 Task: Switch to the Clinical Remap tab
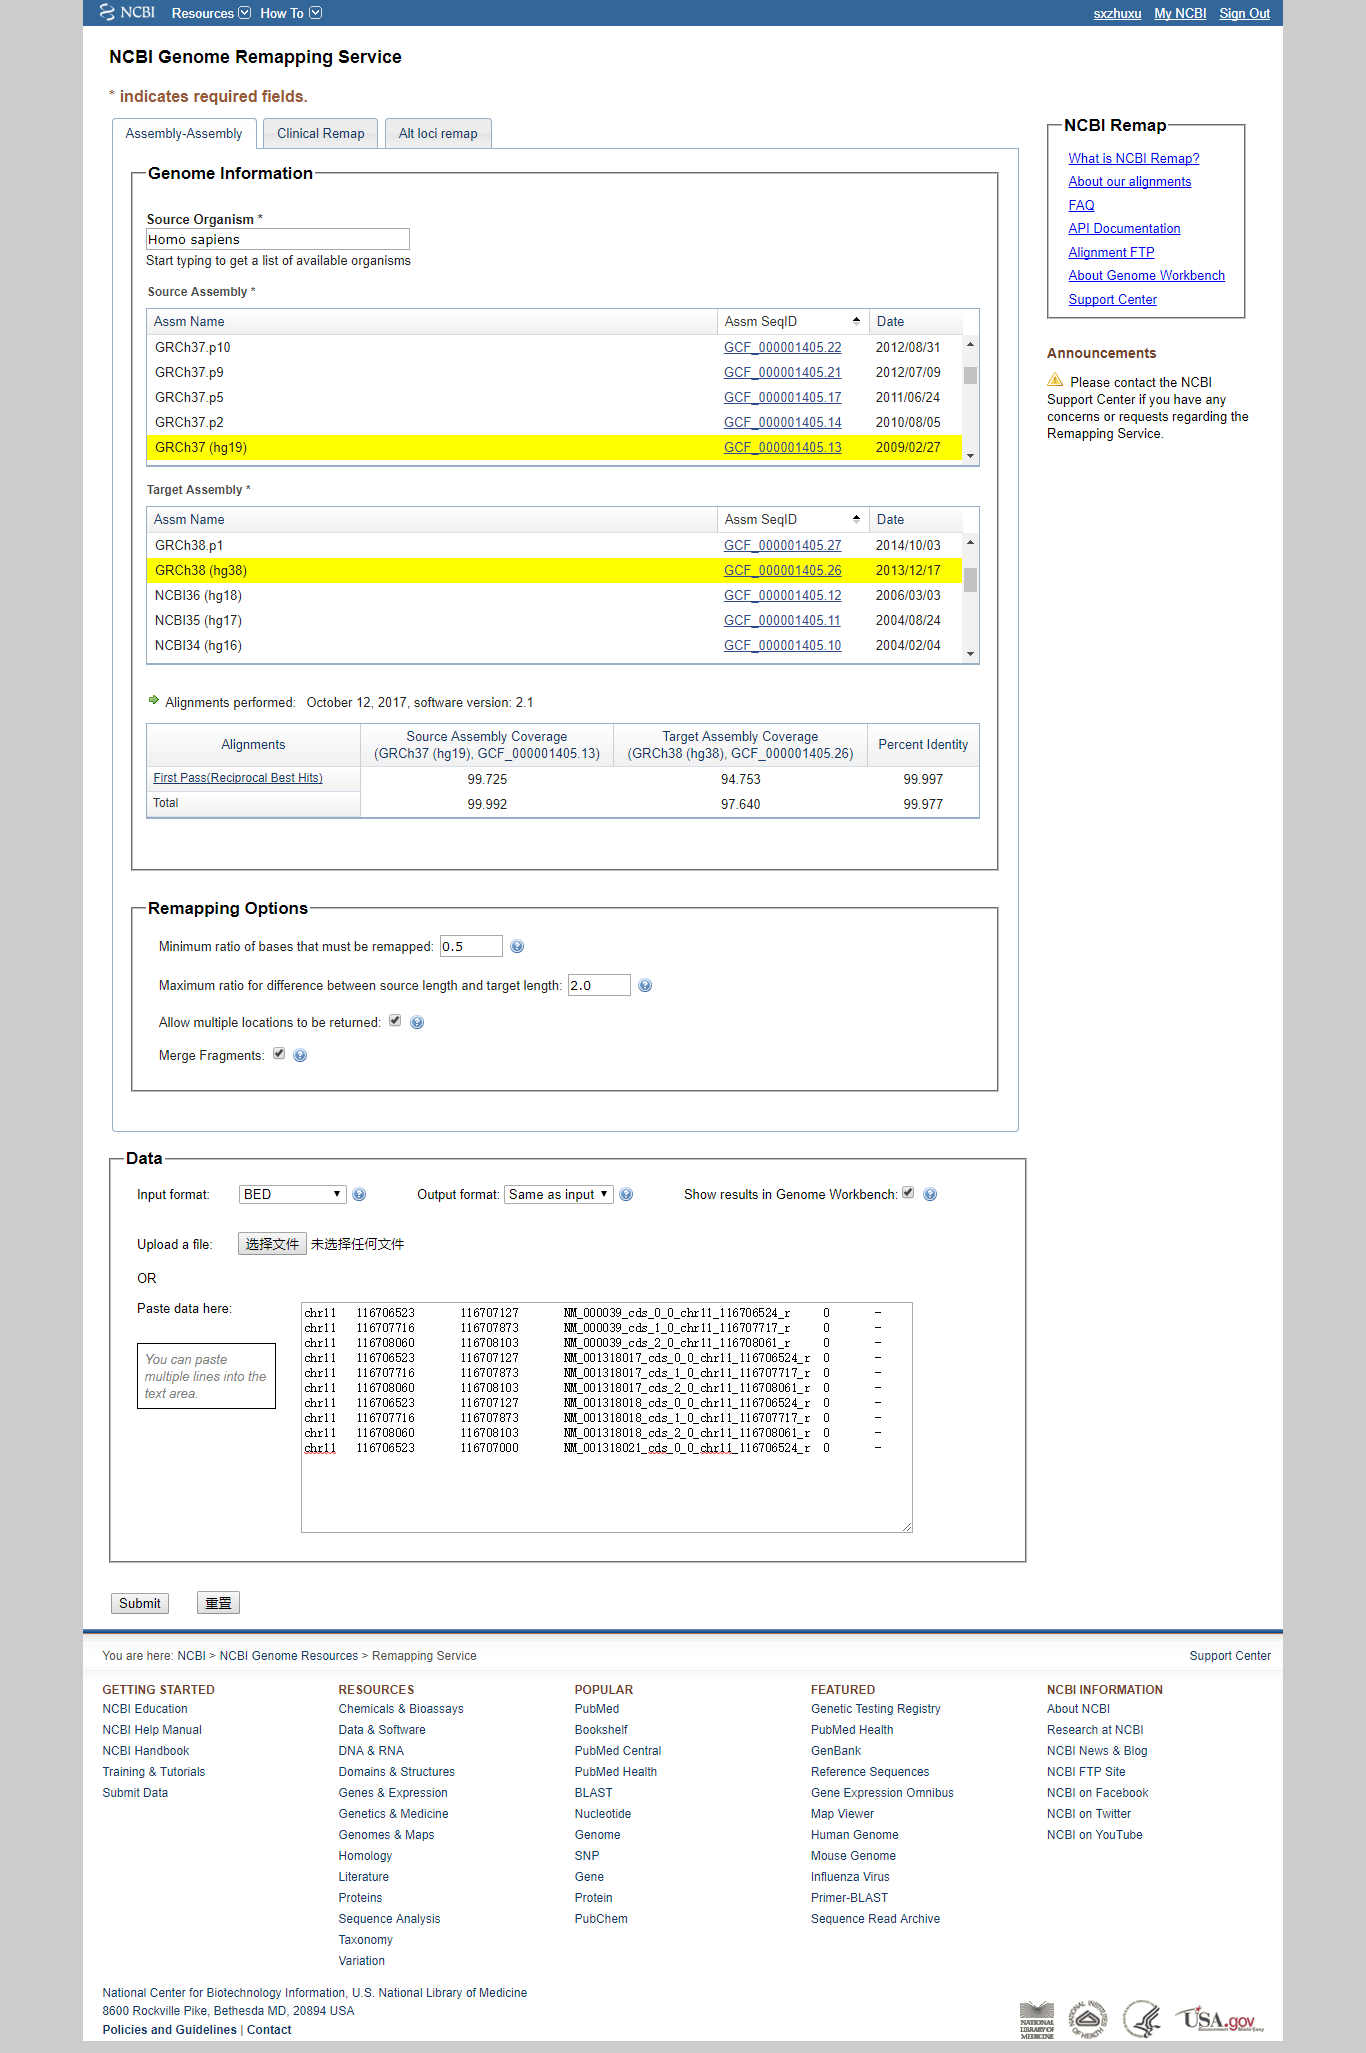click(321, 133)
